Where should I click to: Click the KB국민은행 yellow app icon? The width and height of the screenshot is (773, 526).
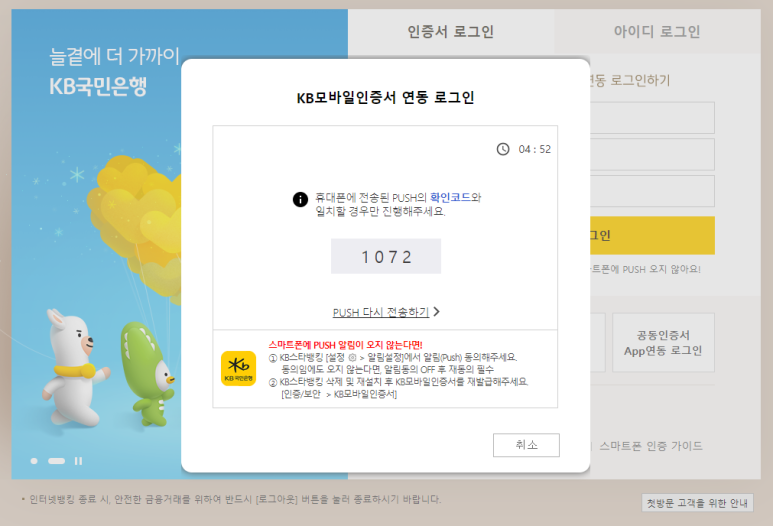[239, 368]
